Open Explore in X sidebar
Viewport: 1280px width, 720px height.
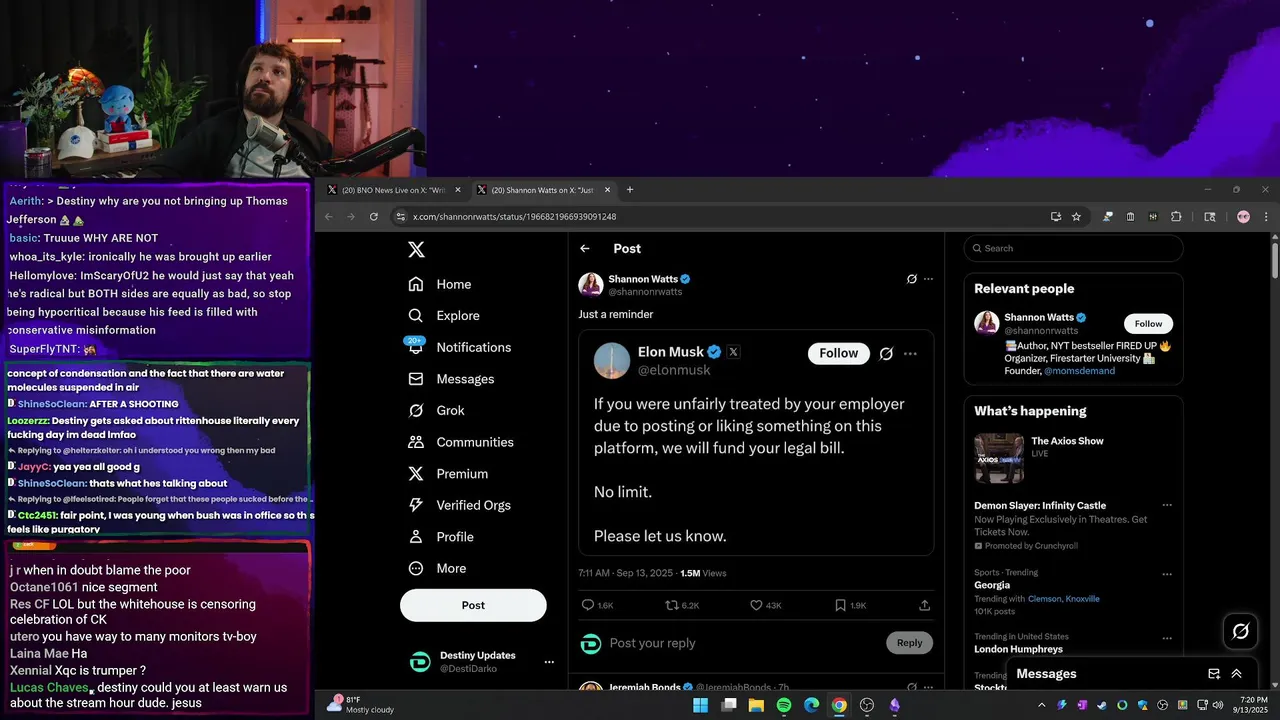(x=444, y=315)
